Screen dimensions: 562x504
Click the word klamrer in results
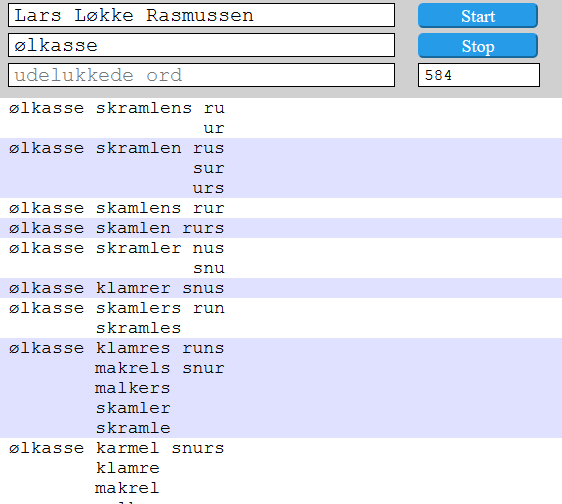tap(133, 289)
